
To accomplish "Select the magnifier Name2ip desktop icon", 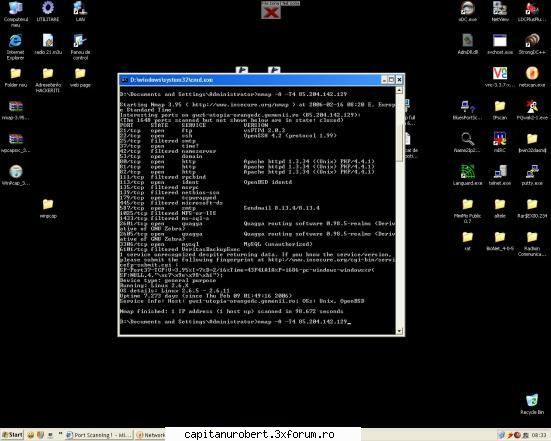I will pyautogui.click(x=467, y=143).
